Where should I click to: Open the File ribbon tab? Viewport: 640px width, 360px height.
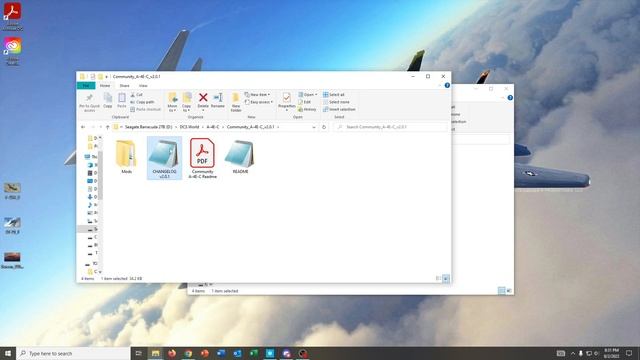point(86,86)
